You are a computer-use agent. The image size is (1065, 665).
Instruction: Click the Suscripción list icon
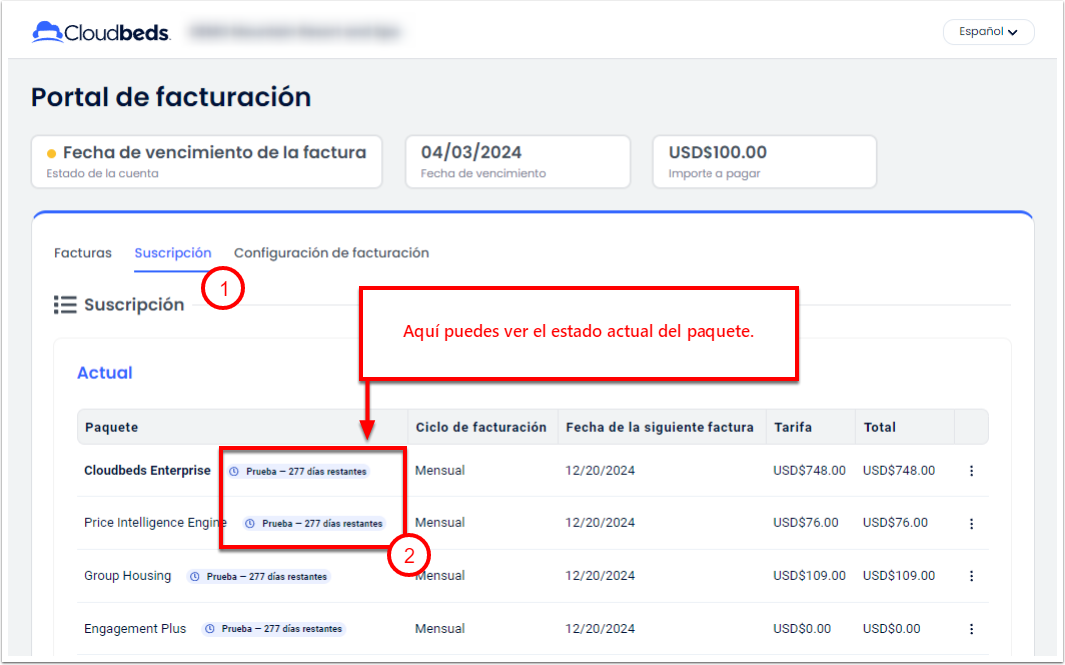(65, 305)
